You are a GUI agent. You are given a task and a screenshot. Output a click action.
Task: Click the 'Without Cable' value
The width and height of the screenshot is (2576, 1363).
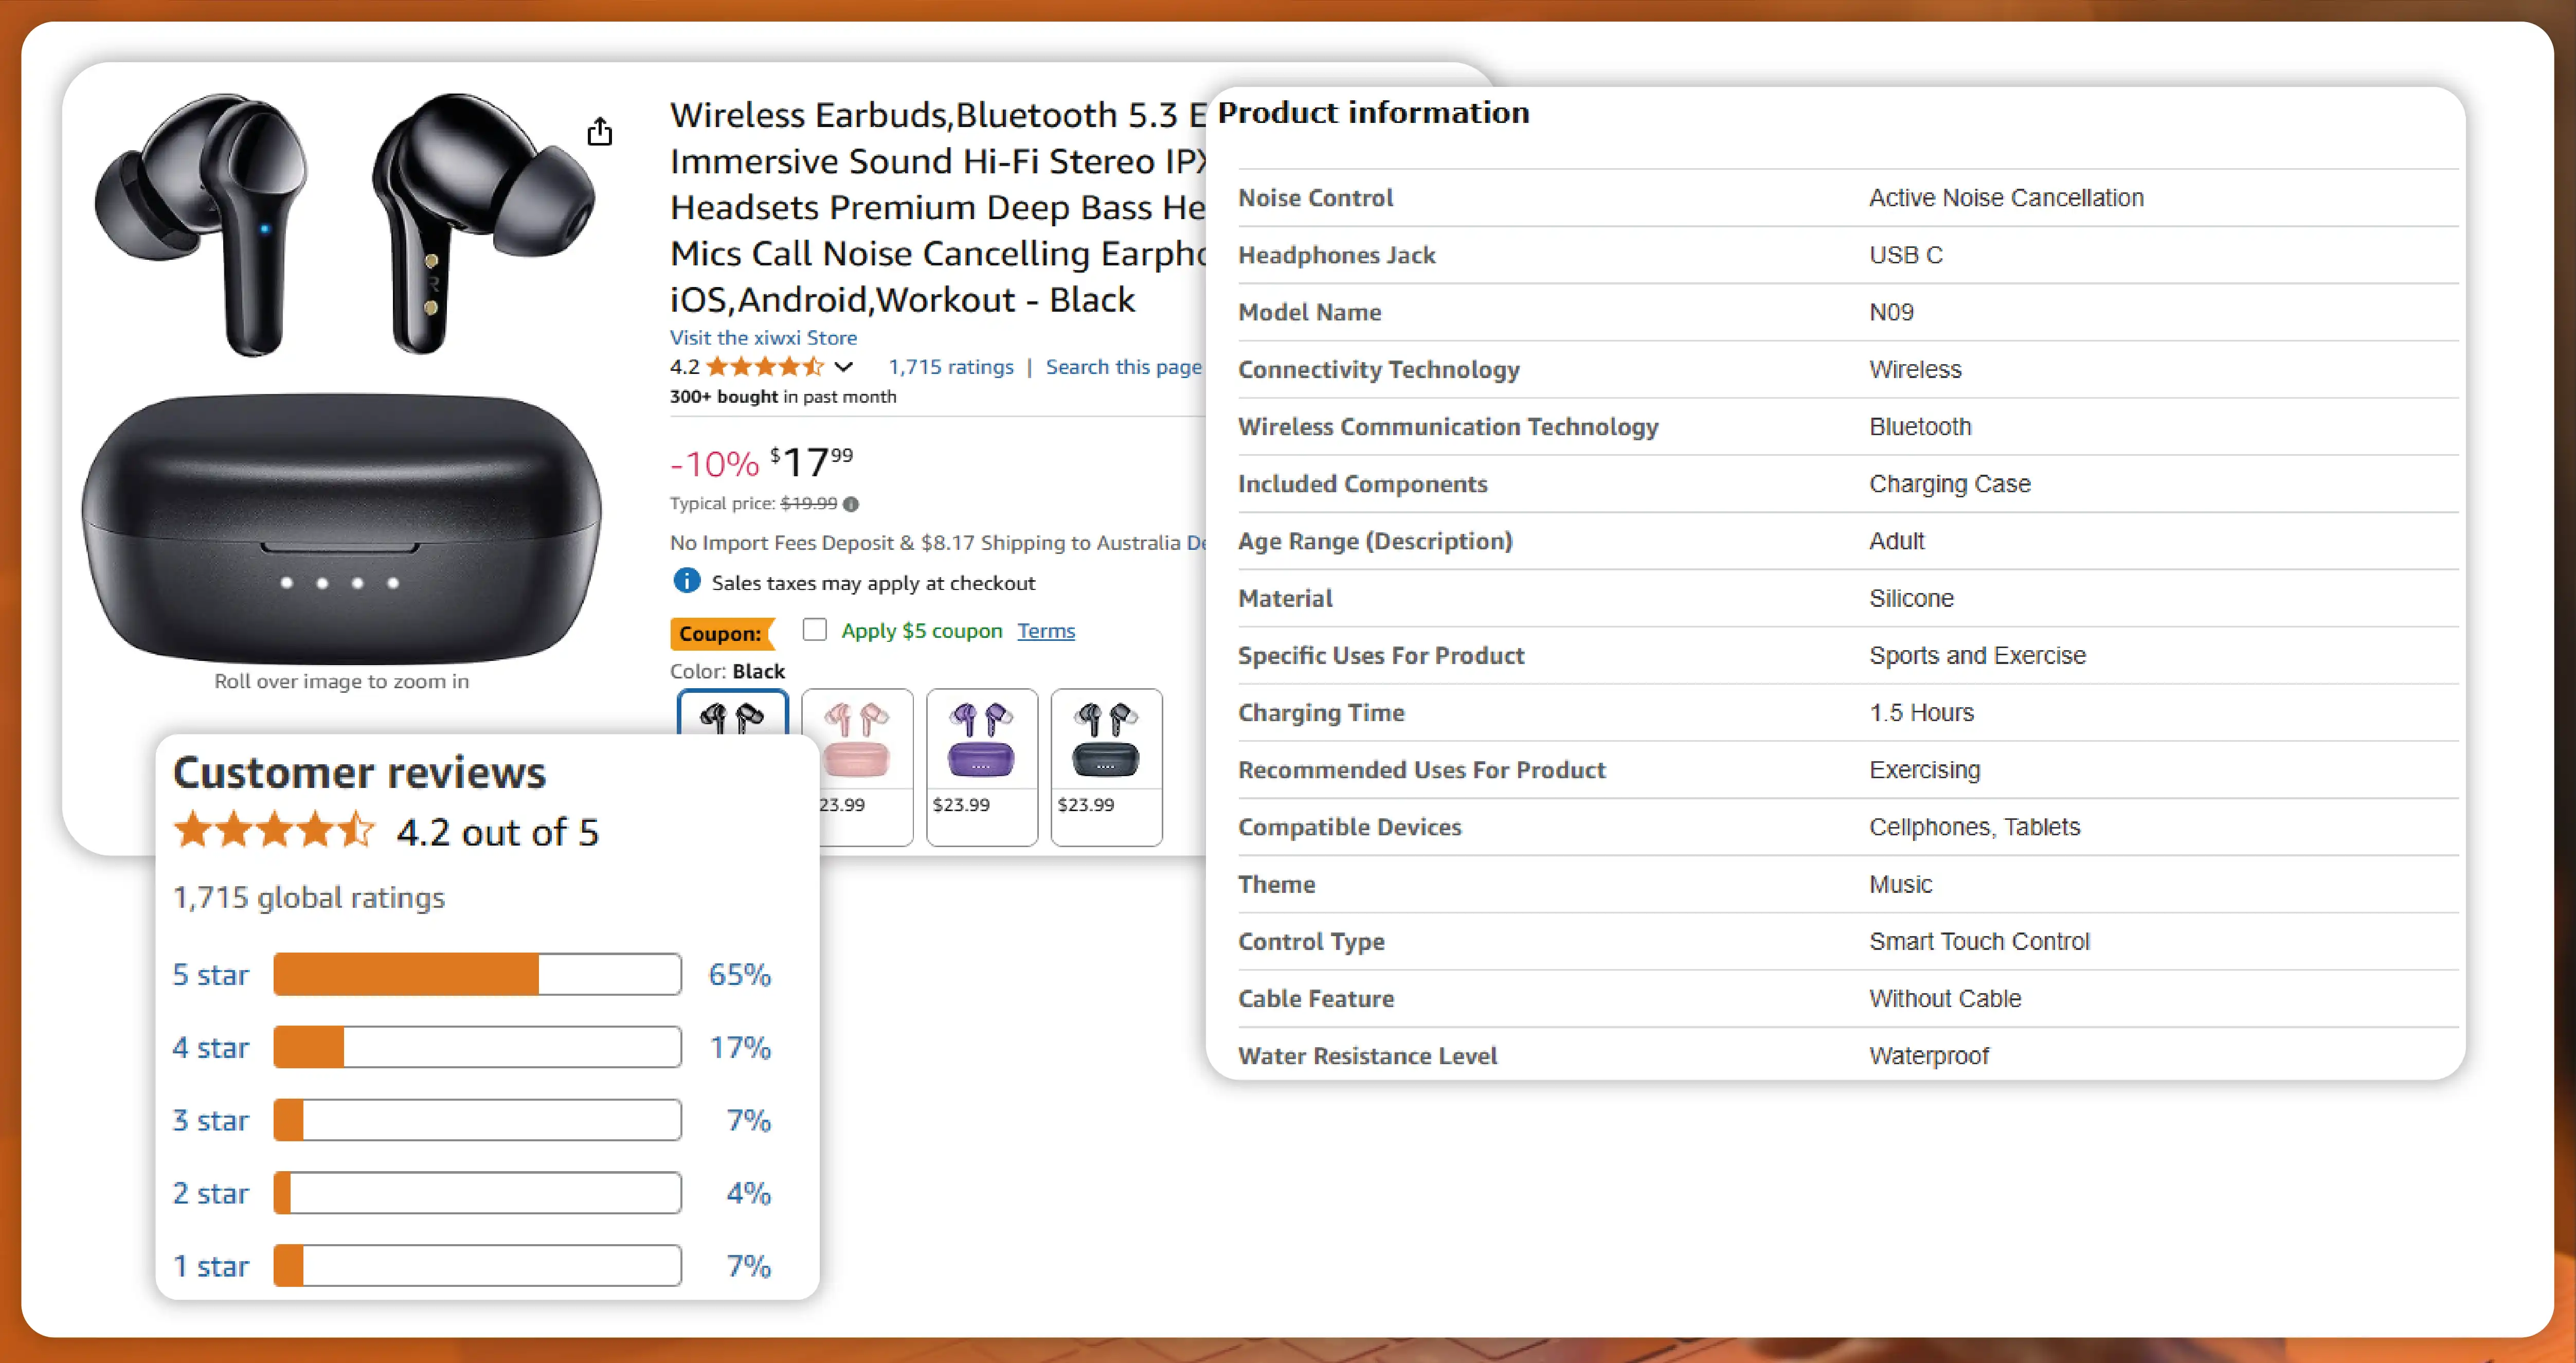tap(1945, 999)
